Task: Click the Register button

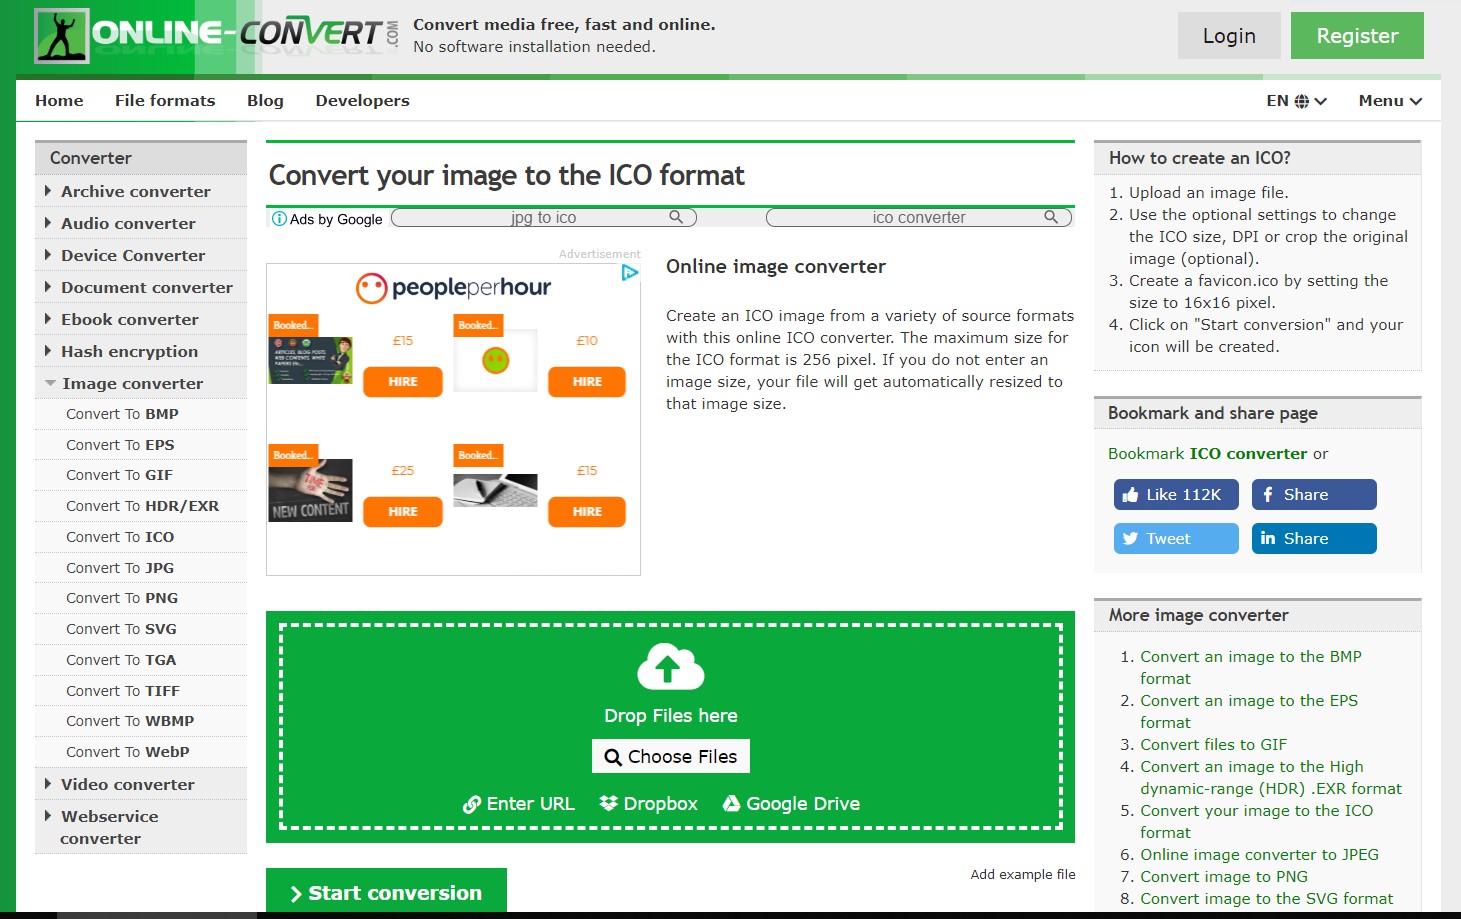Action: (x=1357, y=36)
